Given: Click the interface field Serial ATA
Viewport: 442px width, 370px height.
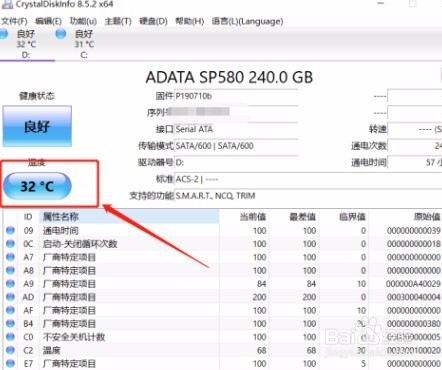Looking at the screenshot, I should click(x=236, y=129).
